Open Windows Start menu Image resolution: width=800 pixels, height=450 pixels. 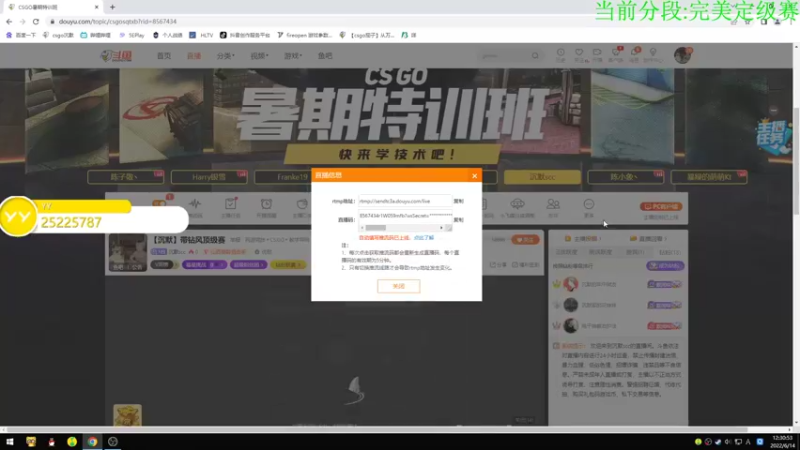[10, 442]
